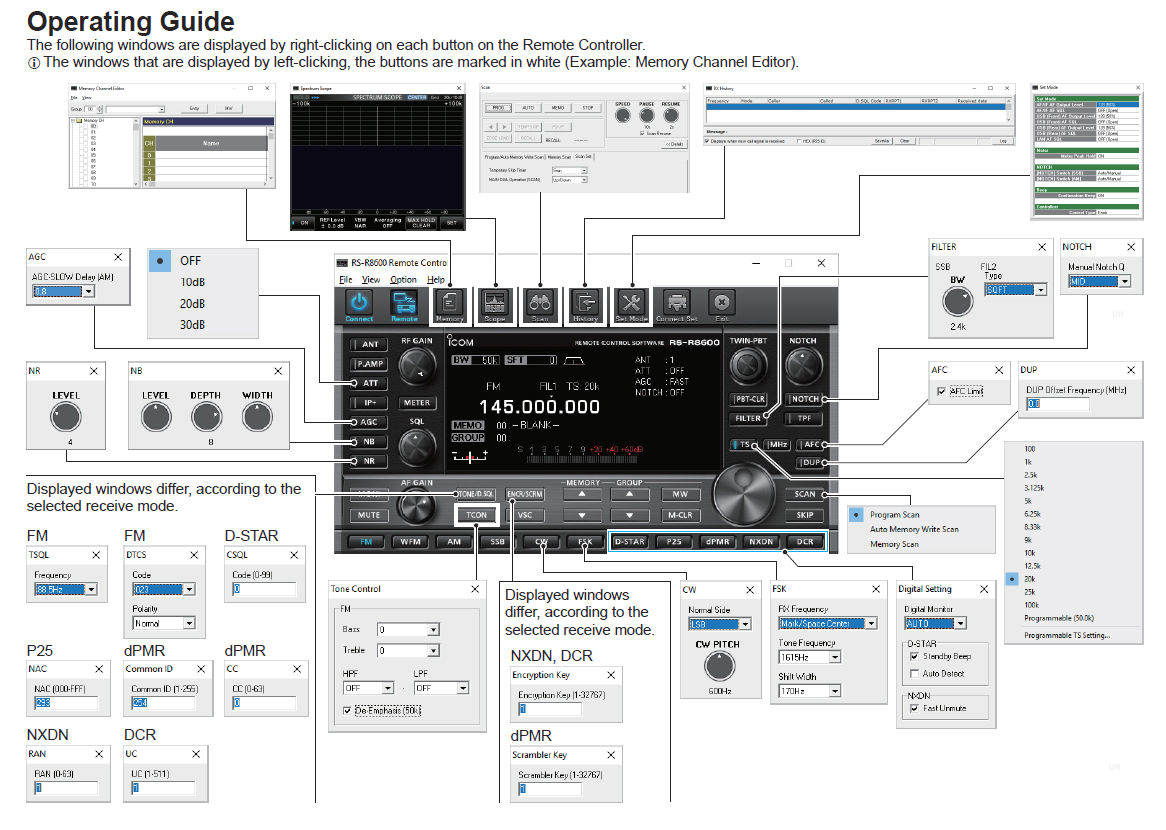Click the CW PITCH knob
Viewport: 1166px width, 830px height.
pos(719,667)
